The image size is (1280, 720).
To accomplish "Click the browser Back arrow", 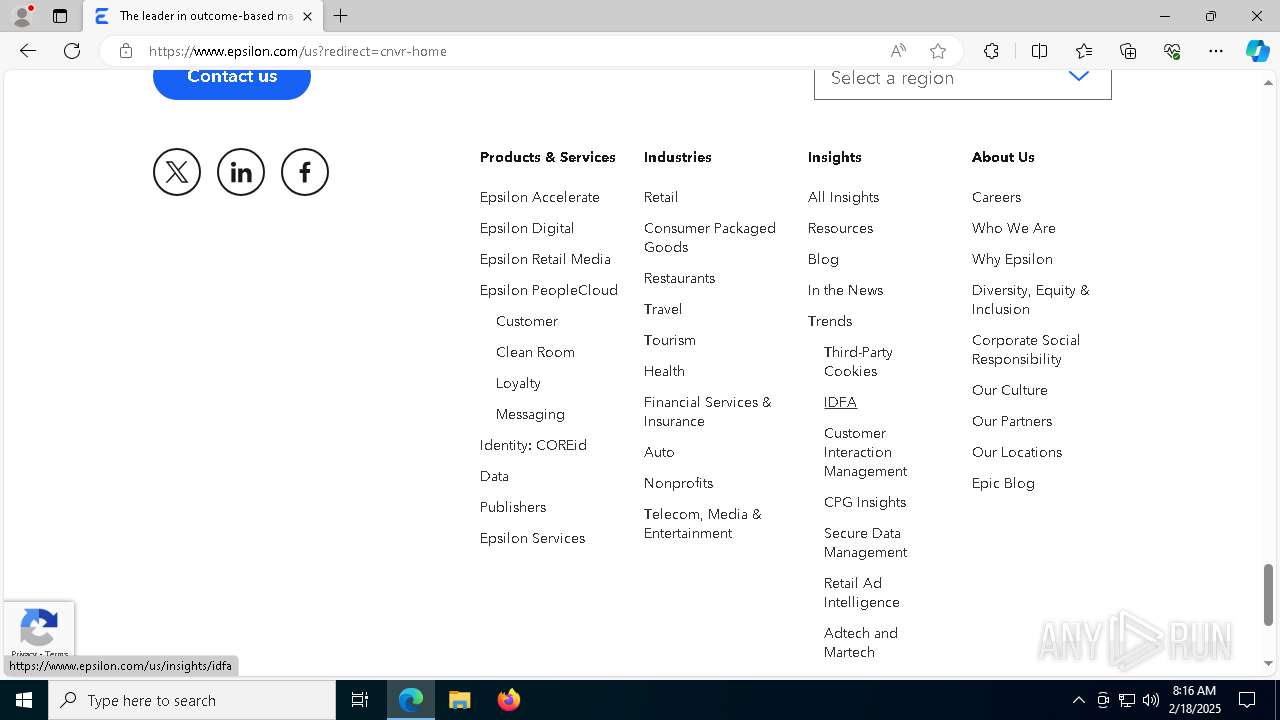I will [28, 51].
